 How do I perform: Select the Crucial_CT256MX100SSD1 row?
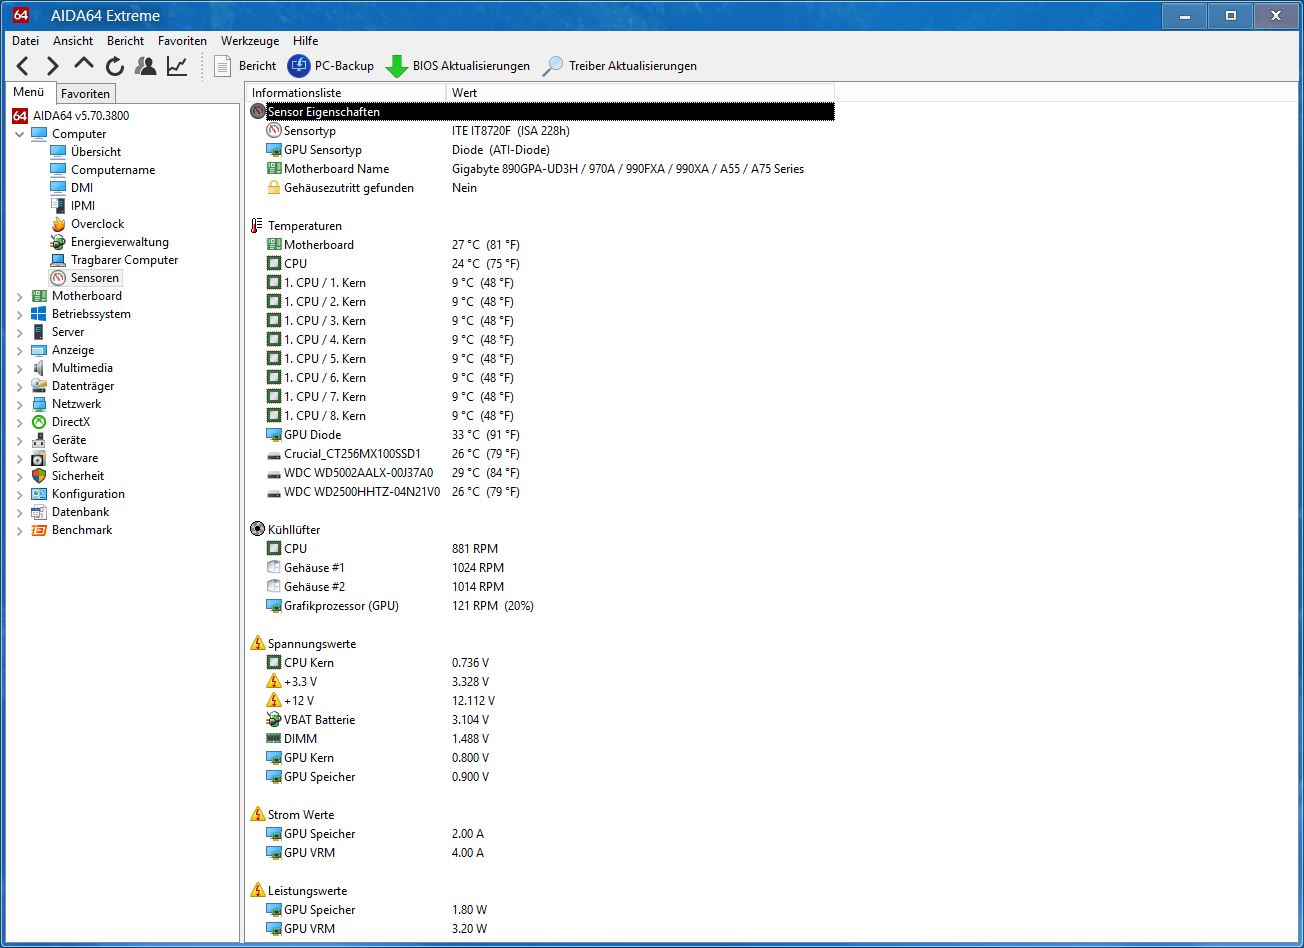pos(541,454)
